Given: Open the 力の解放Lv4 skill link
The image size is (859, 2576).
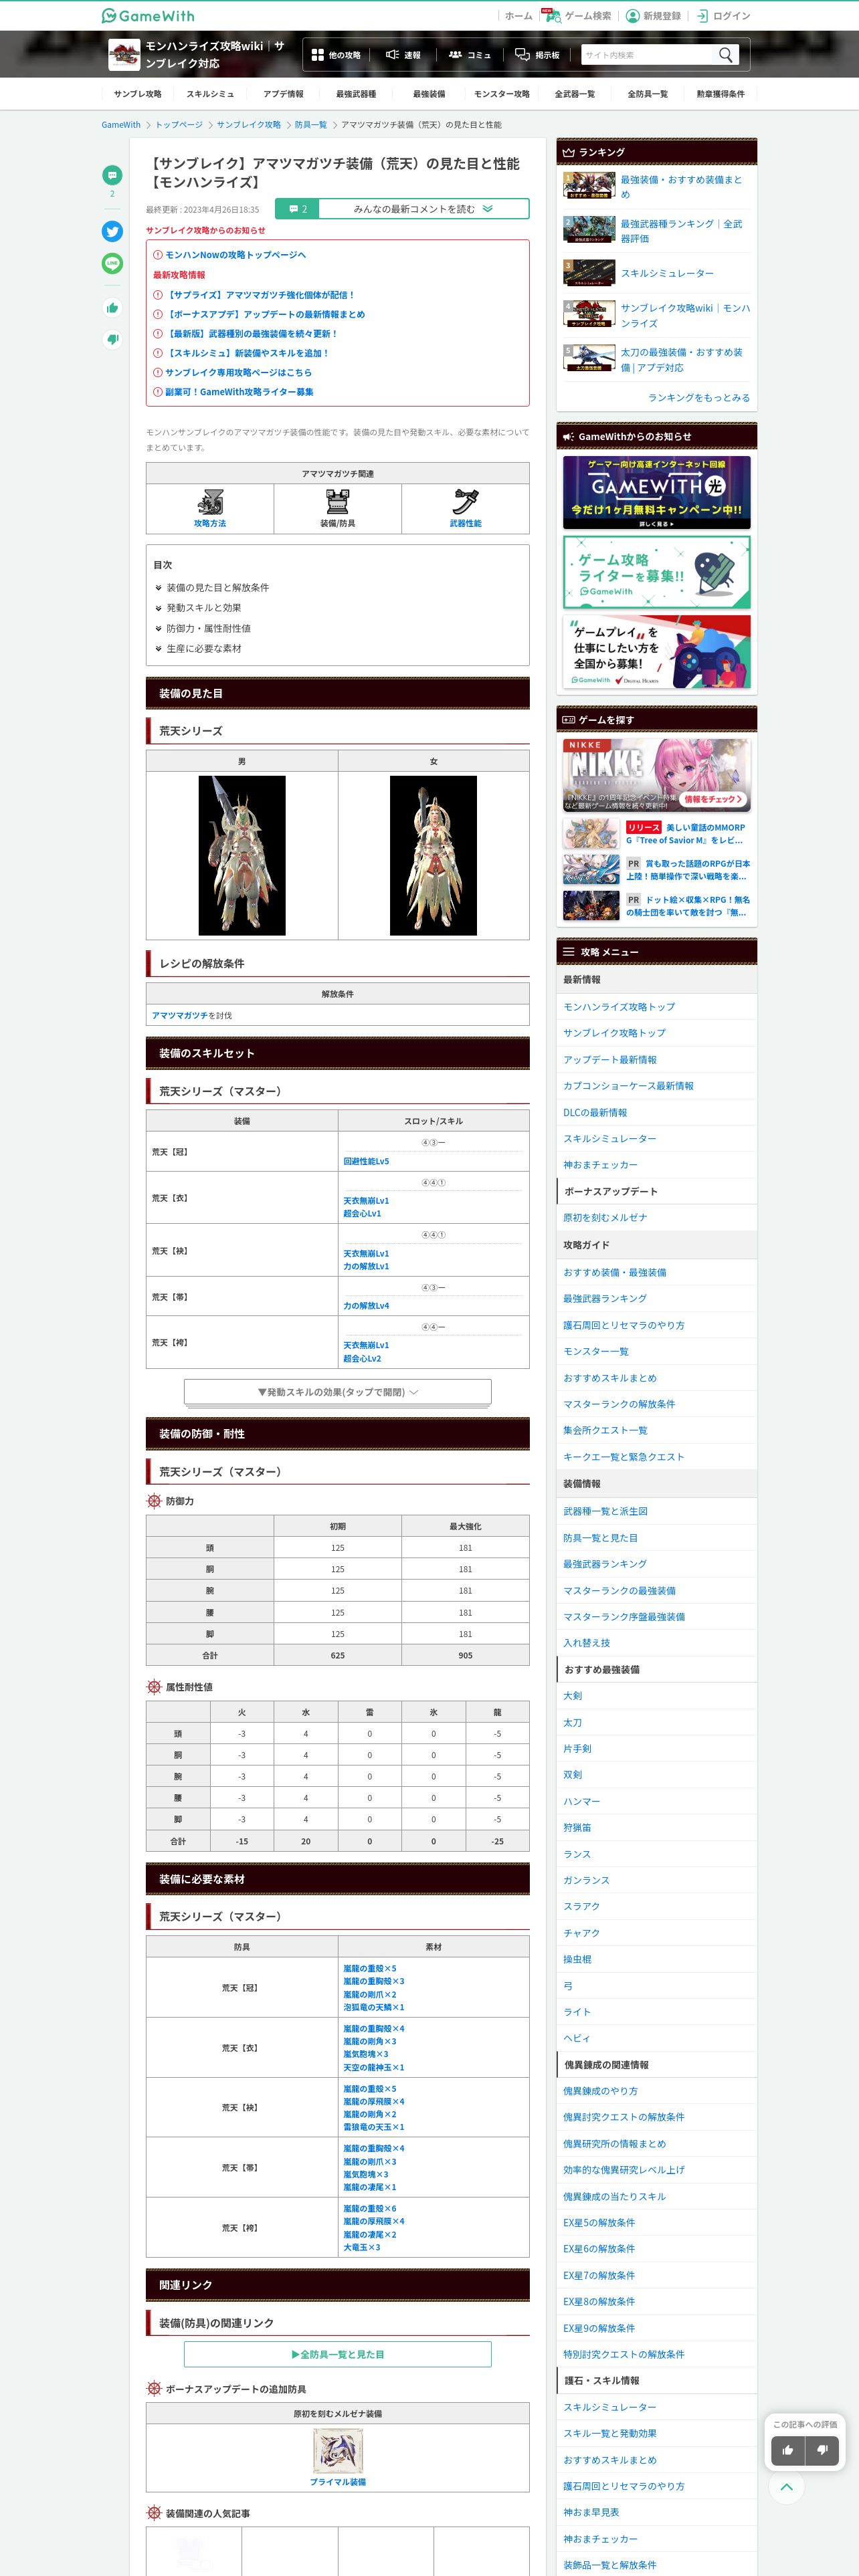Looking at the screenshot, I should (366, 1305).
